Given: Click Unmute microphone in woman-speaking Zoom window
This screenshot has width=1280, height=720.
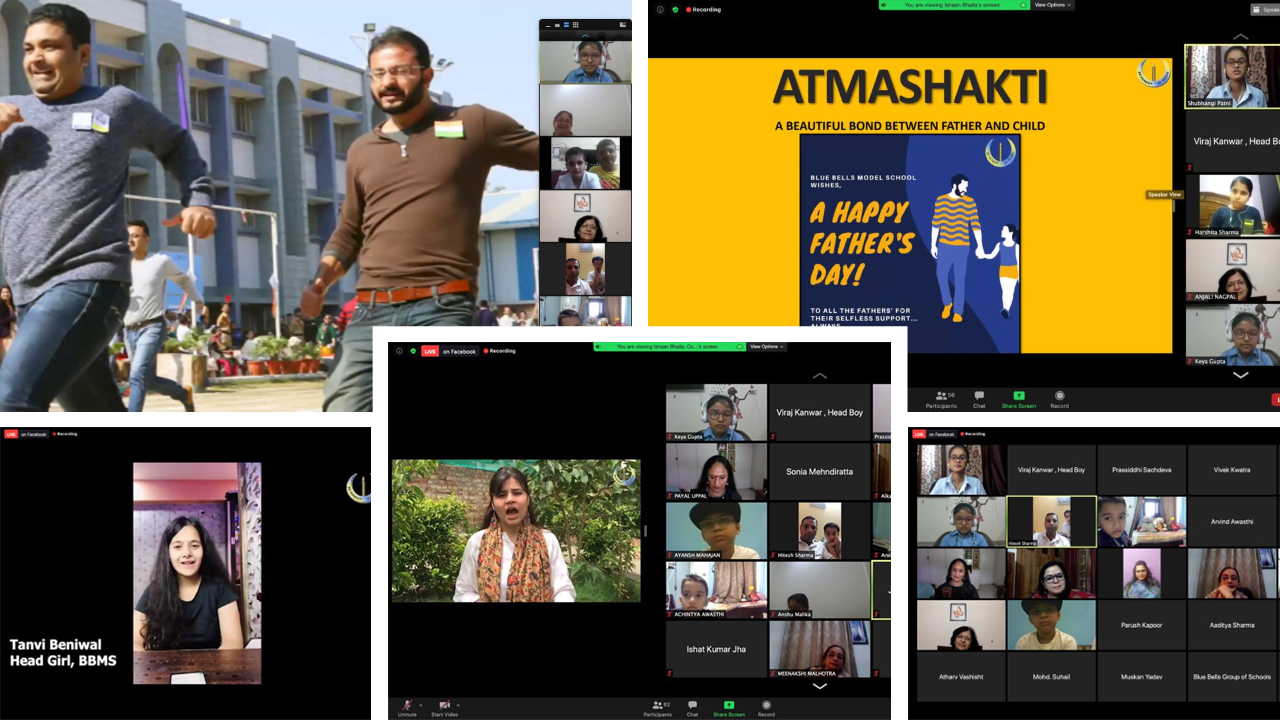Looking at the screenshot, I should click(407, 708).
